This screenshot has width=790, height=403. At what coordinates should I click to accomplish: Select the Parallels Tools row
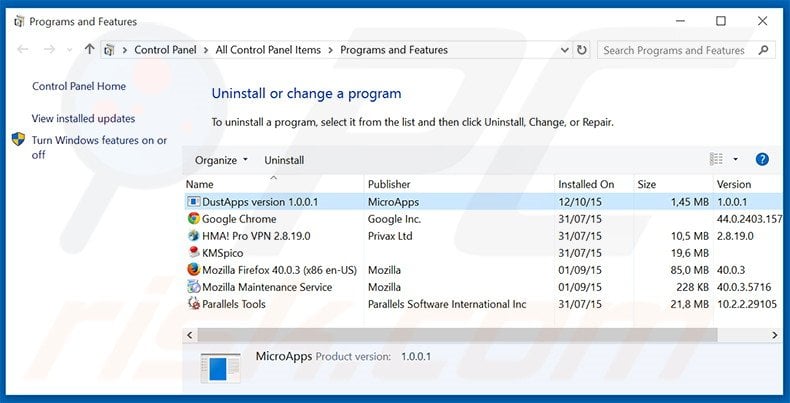coord(483,304)
